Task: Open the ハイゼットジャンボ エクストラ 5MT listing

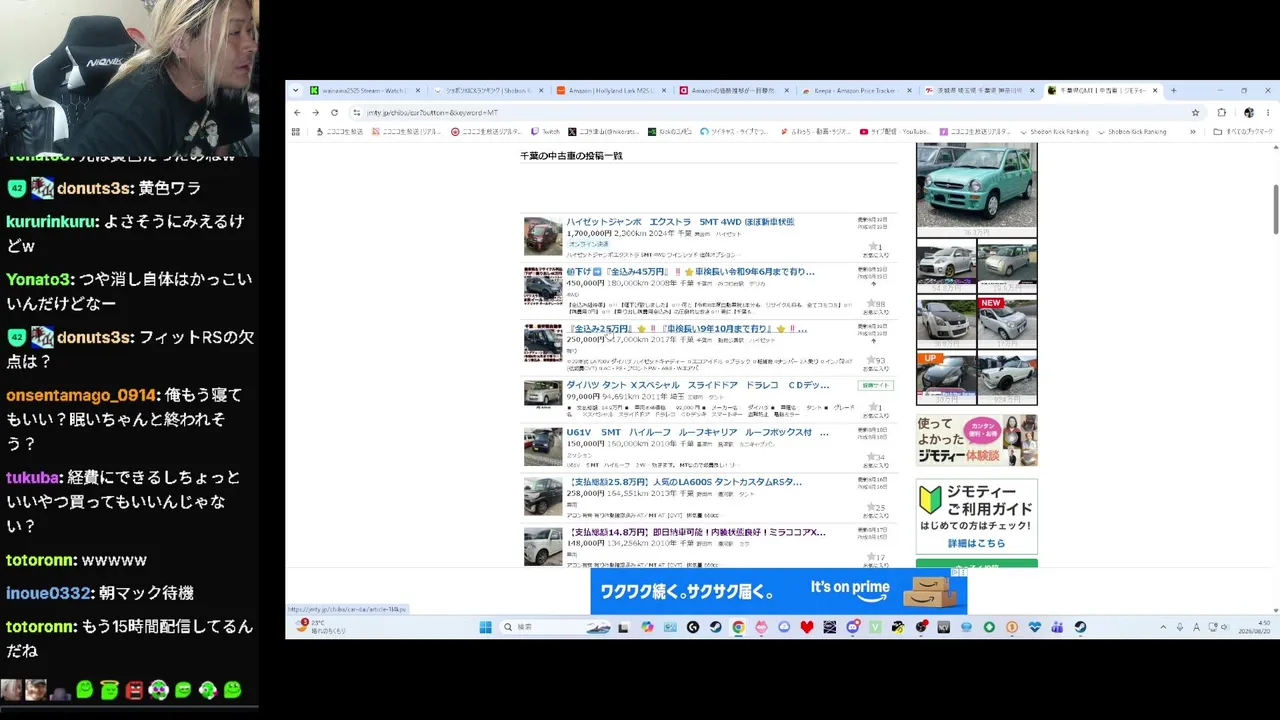Action: coord(680,222)
